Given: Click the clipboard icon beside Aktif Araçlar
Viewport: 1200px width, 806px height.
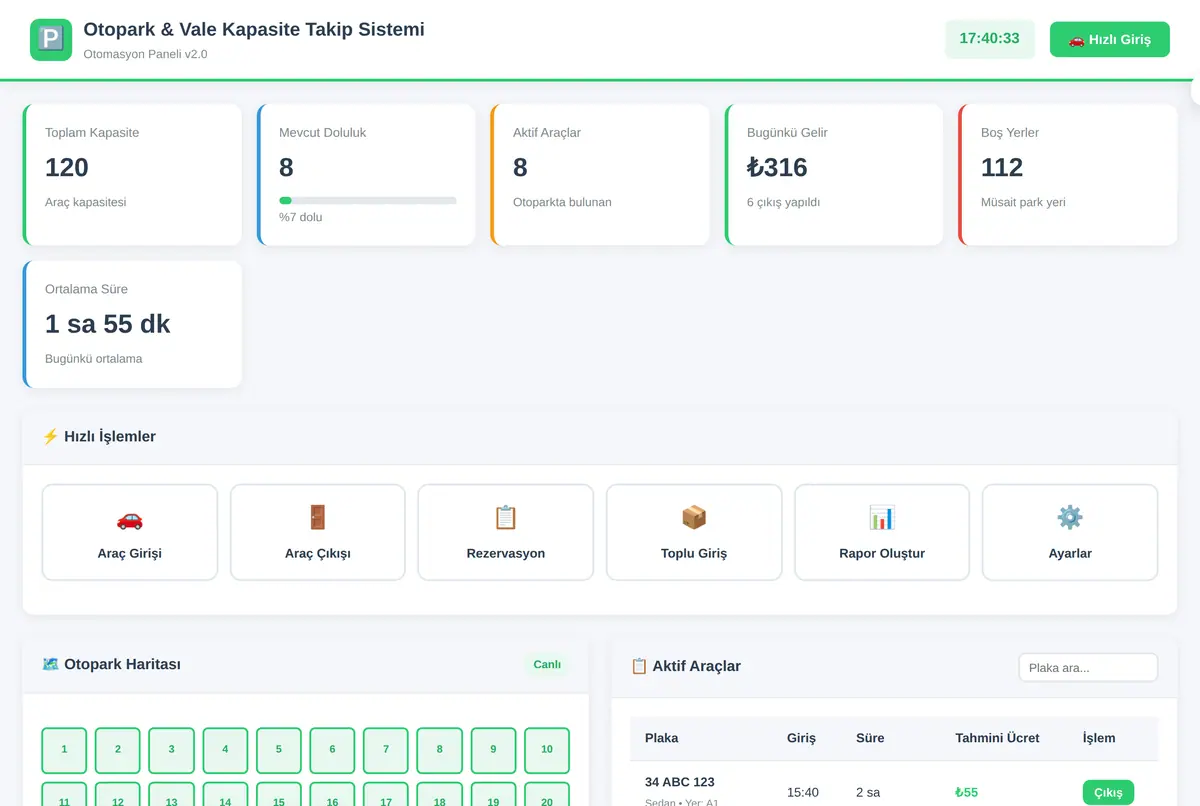Looking at the screenshot, I should 639,666.
